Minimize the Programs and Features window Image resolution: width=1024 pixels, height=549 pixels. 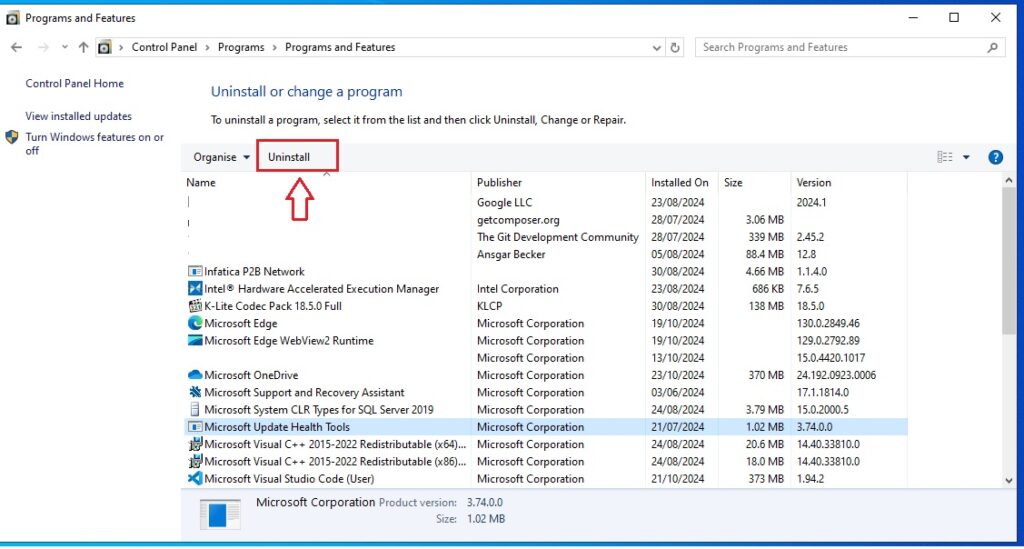(913, 18)
